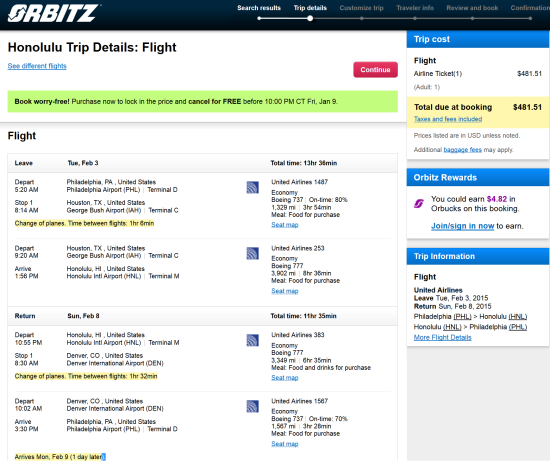Click the Customize trip progress step

click(x=361, y=8)
